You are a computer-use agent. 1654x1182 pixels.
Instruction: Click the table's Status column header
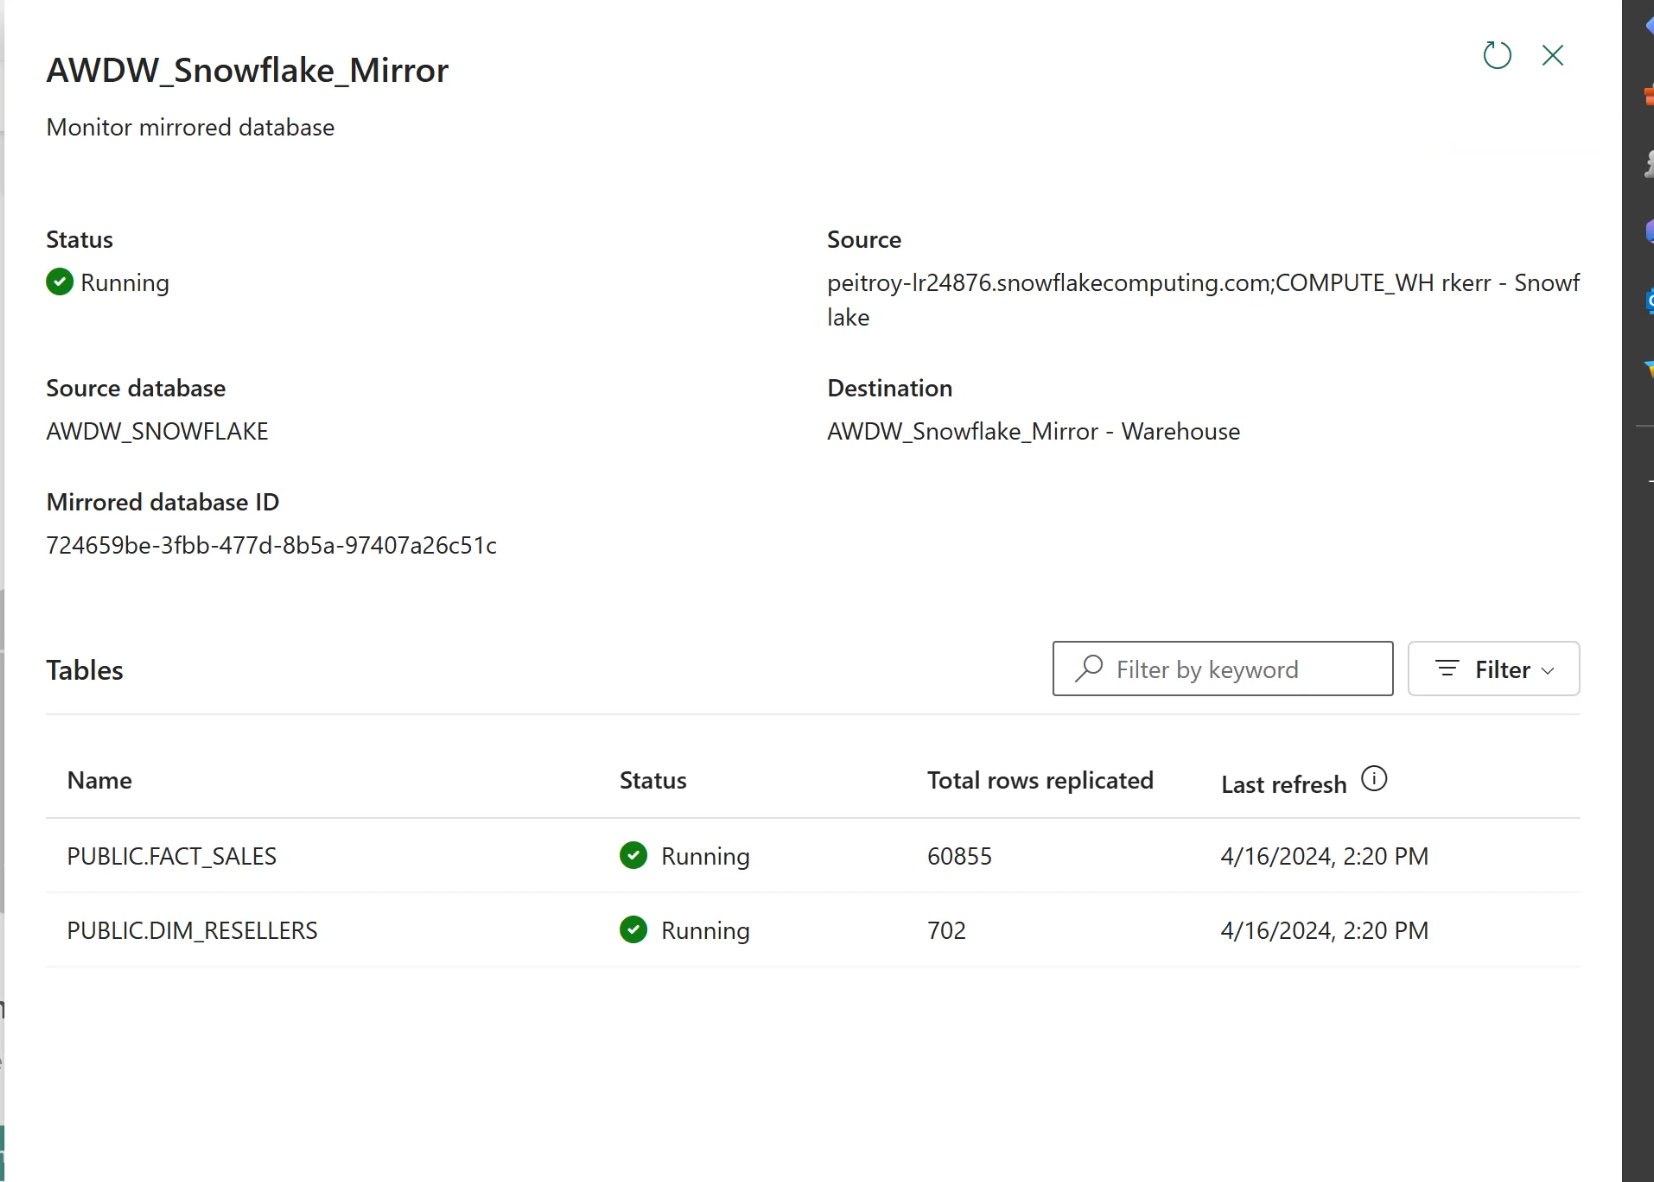coord(652,780)
